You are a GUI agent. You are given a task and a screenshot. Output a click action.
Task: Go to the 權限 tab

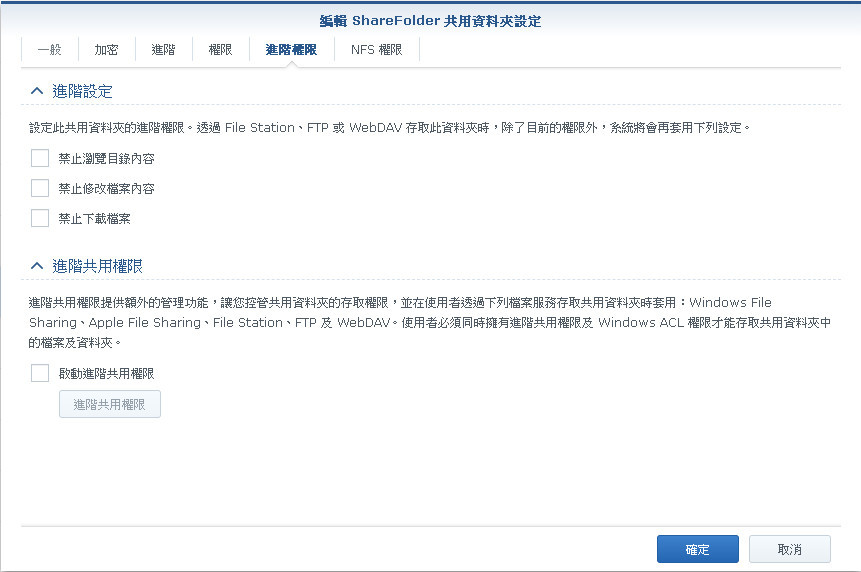click(221, 50)
